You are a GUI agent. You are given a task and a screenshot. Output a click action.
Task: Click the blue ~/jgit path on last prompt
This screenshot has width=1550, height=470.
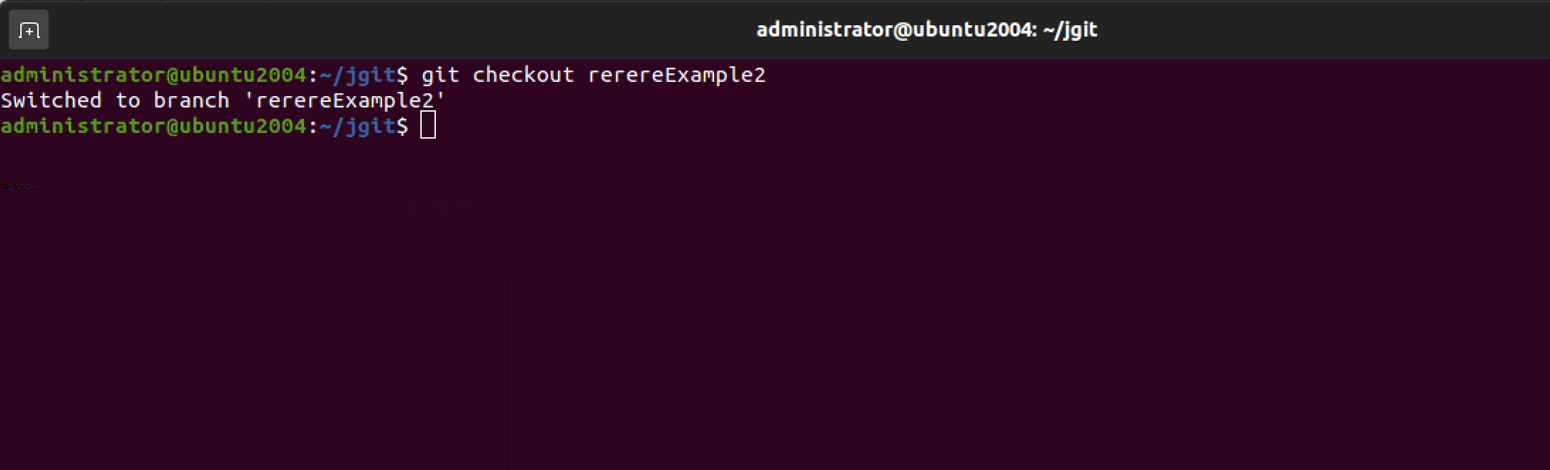pos(357,126)
